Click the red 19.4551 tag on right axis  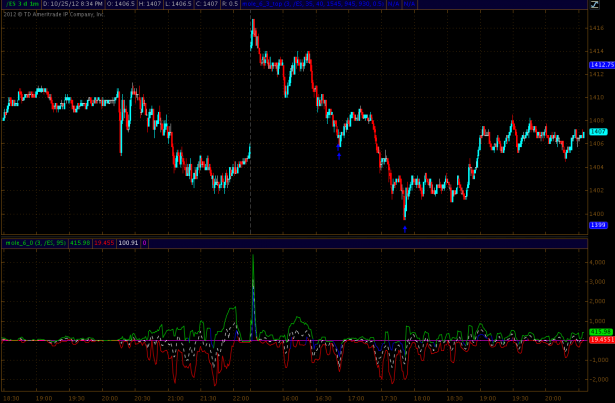600,340
